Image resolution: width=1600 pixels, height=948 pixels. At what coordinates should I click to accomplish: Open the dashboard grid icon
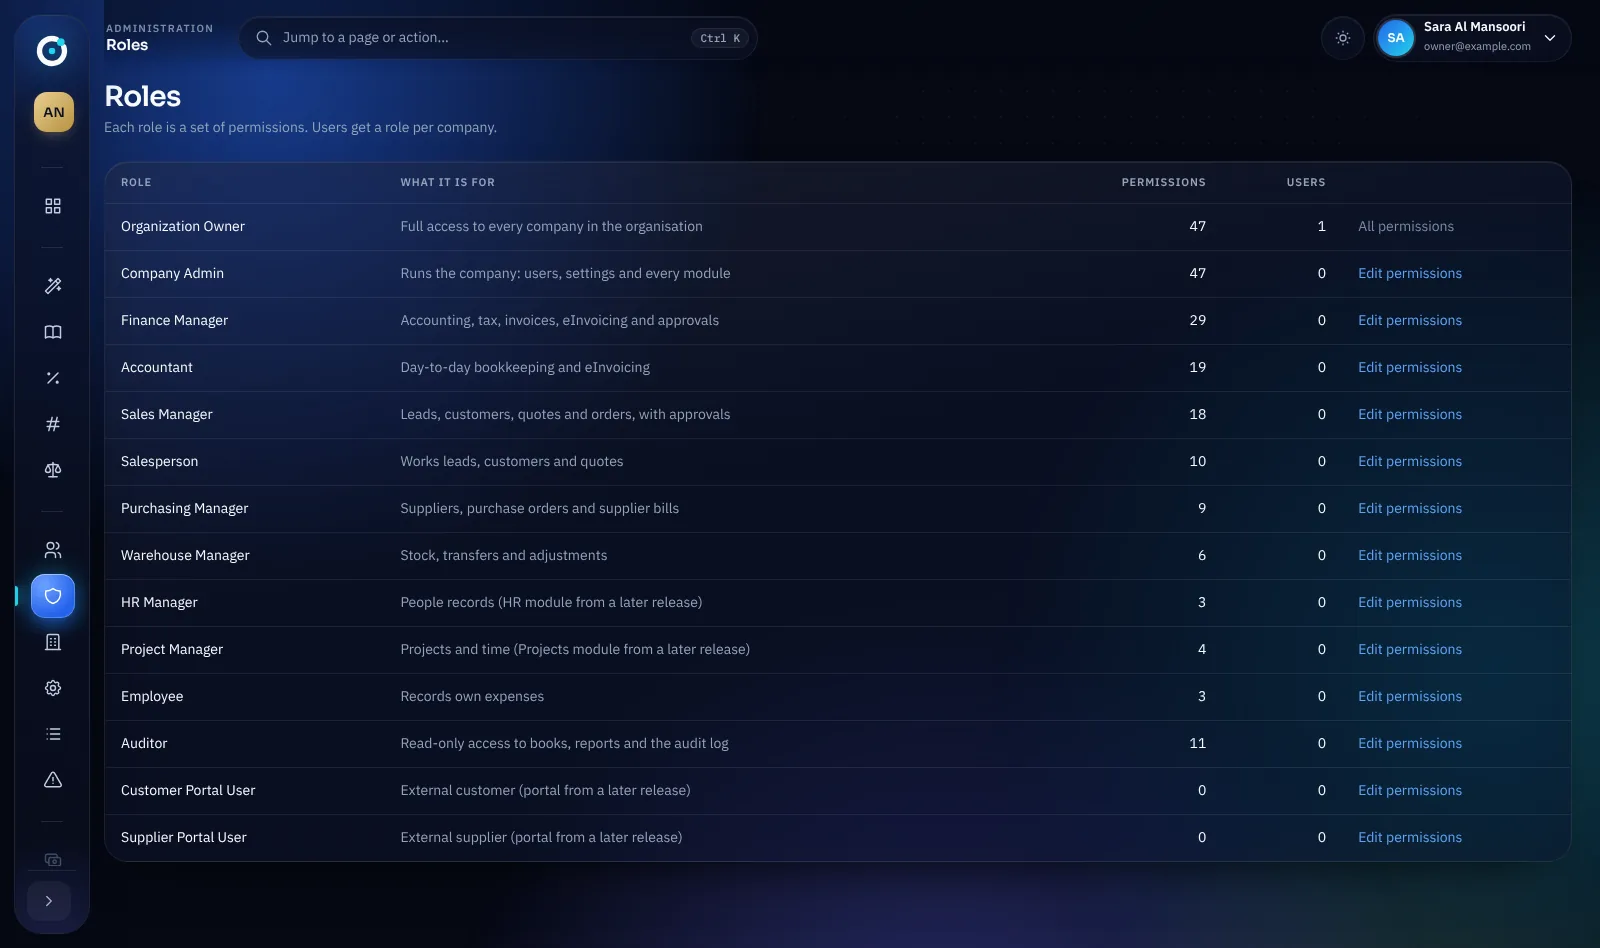point(53,205)
